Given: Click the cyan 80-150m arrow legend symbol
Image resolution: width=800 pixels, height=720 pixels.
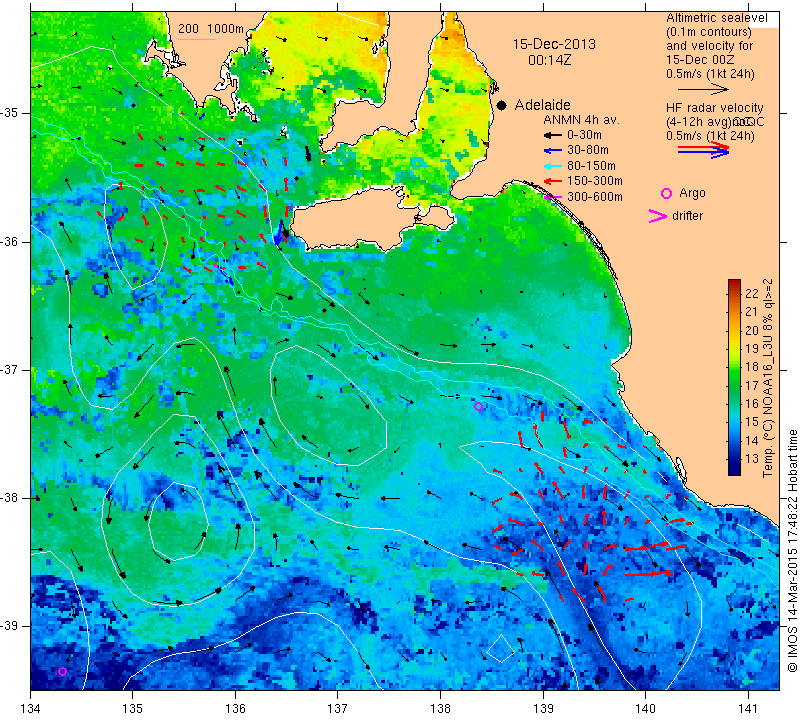Looking at the screenshot, I should tap(552, 166).
